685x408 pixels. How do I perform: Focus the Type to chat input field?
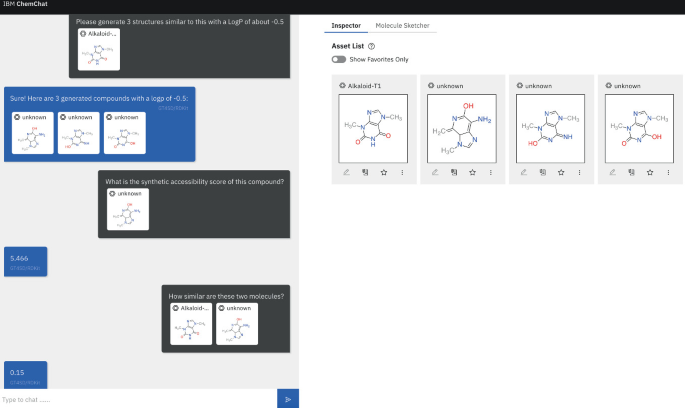point(138,399)
